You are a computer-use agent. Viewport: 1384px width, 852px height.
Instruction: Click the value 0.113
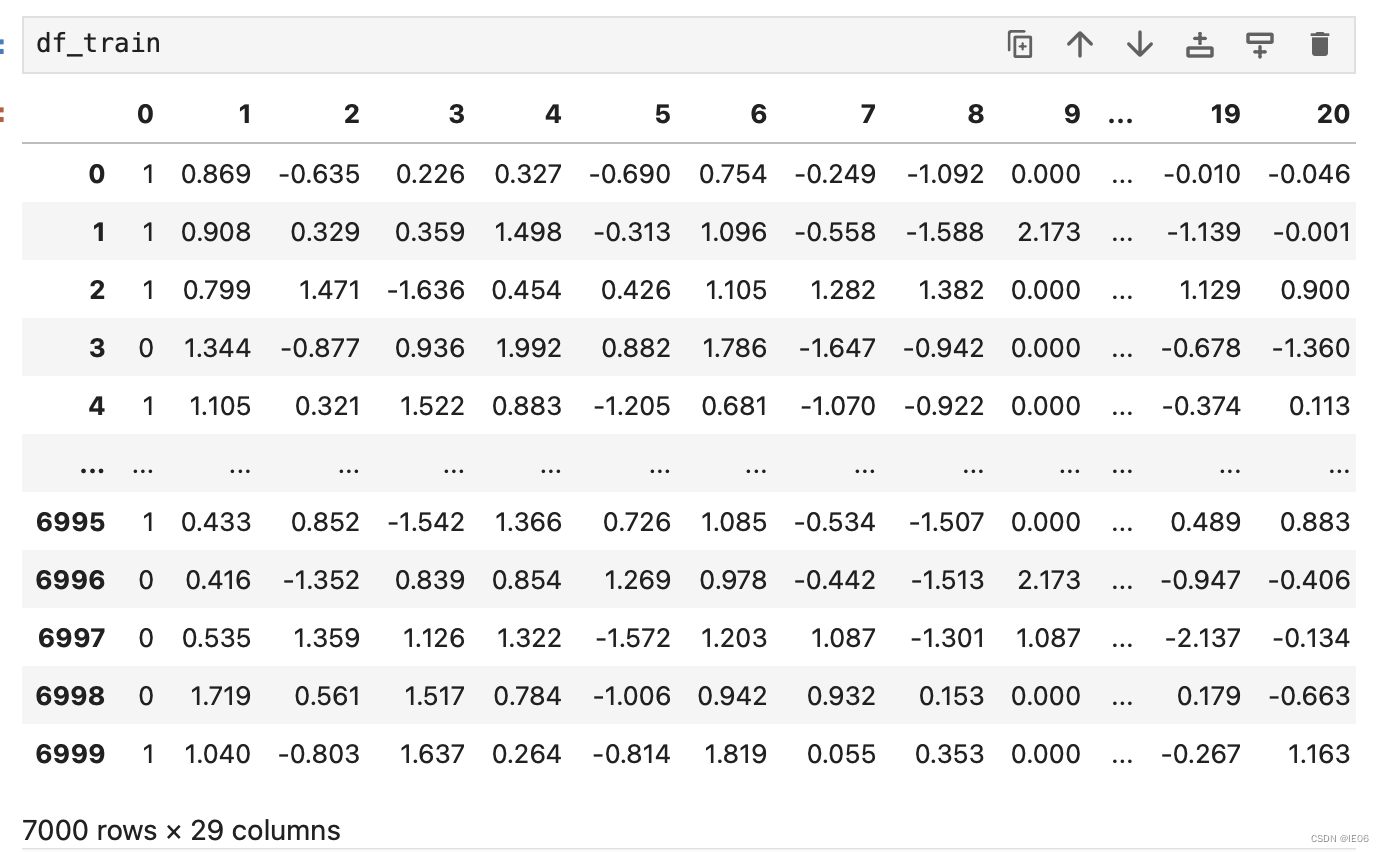[x=1319, y=406]
